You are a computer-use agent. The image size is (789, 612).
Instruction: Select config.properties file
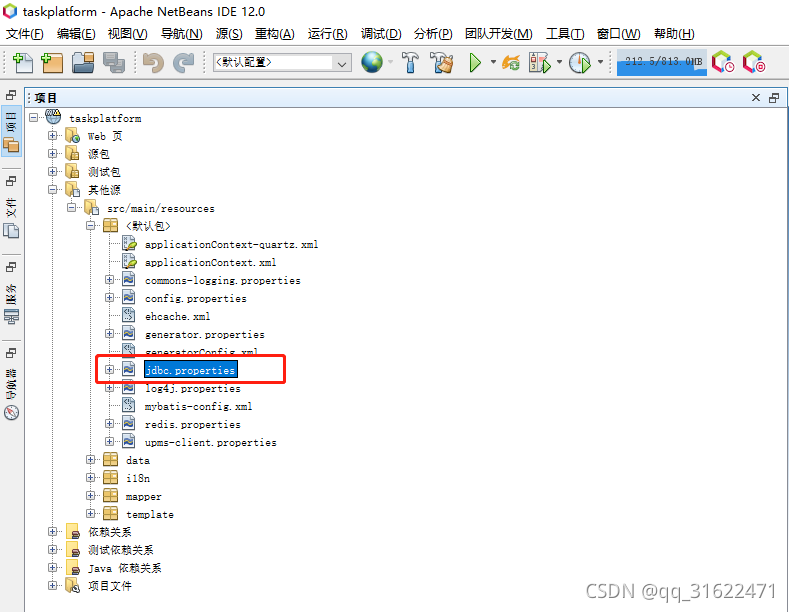click(x=196, y=298)
